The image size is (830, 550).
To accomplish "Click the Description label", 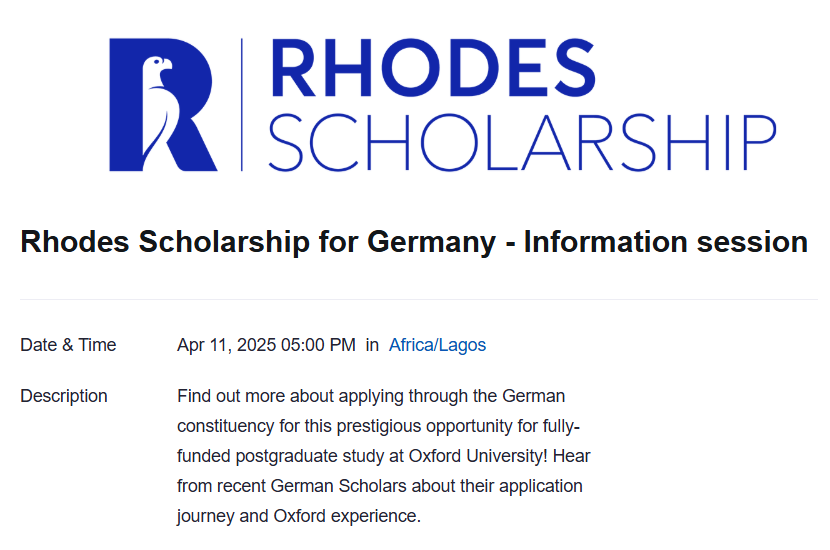I will 64,396.
